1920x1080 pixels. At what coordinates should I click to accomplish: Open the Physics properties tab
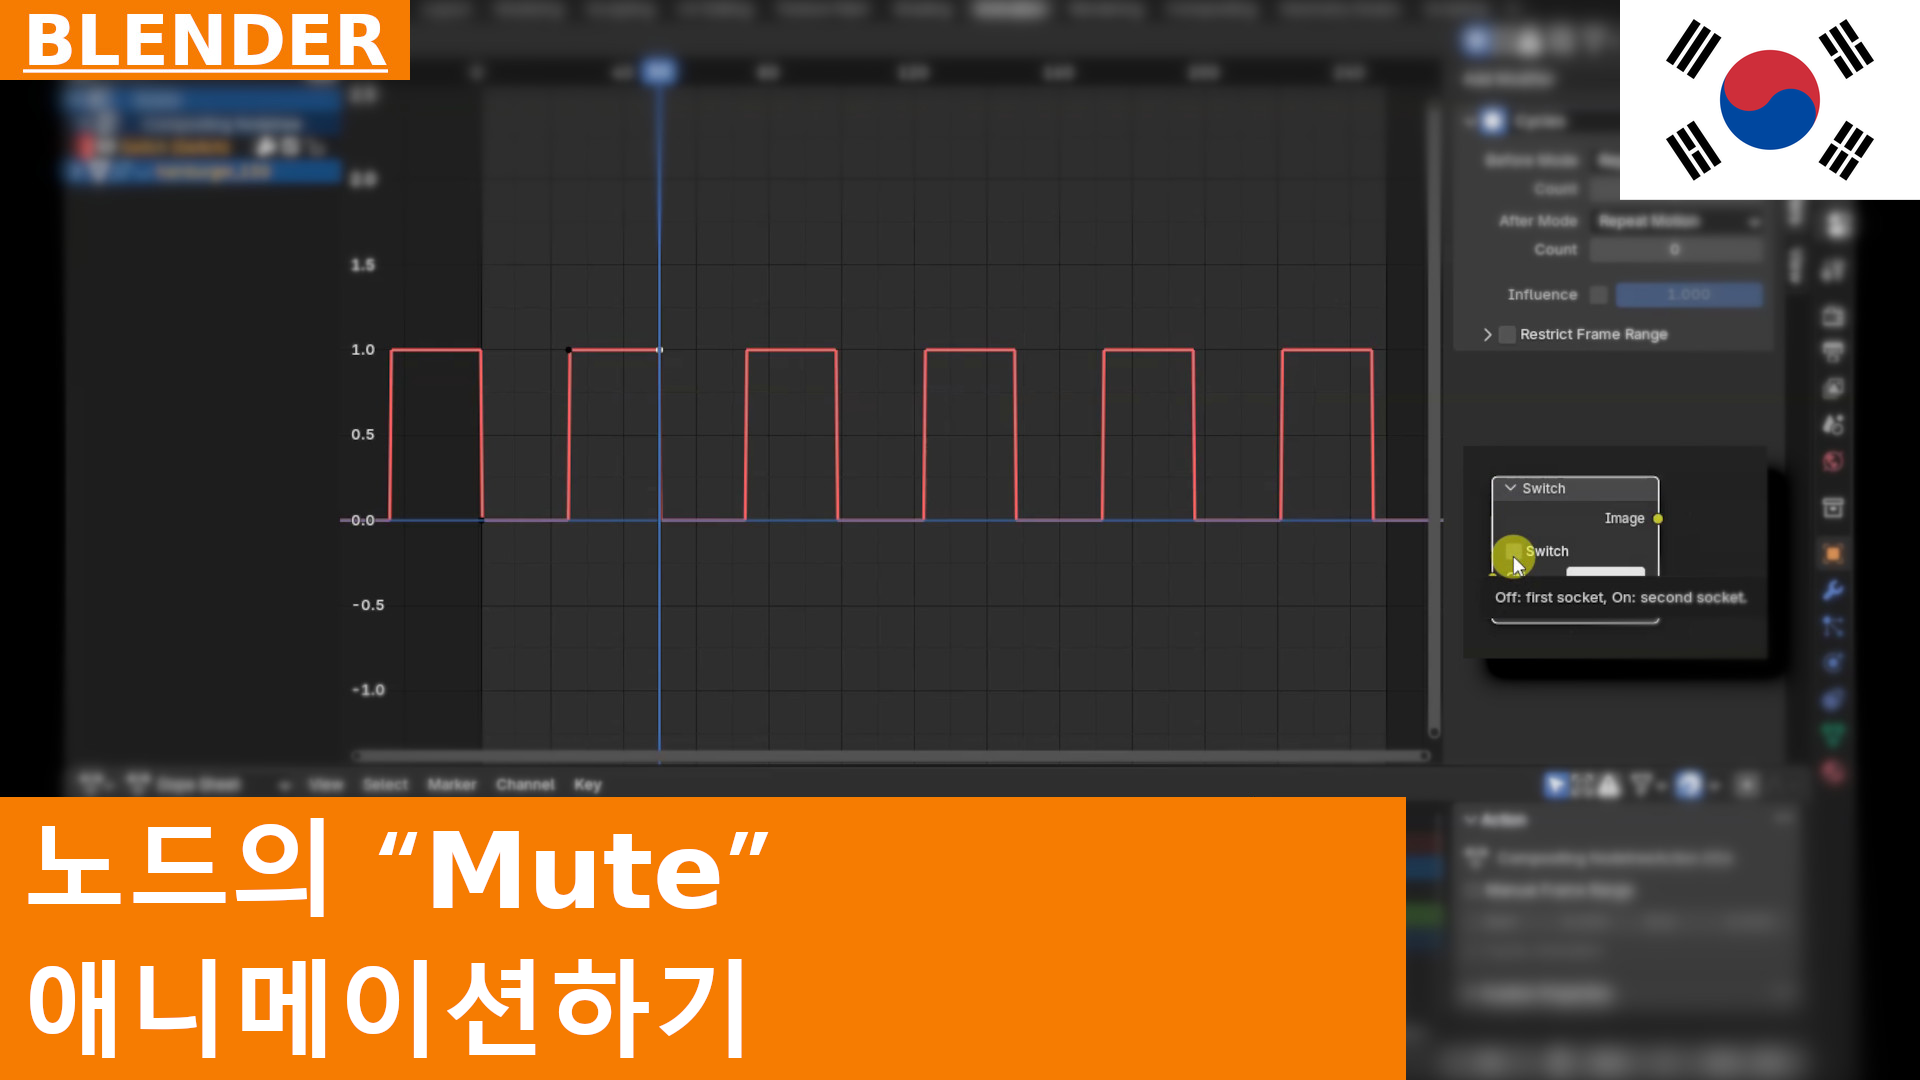coord(1833,662)
